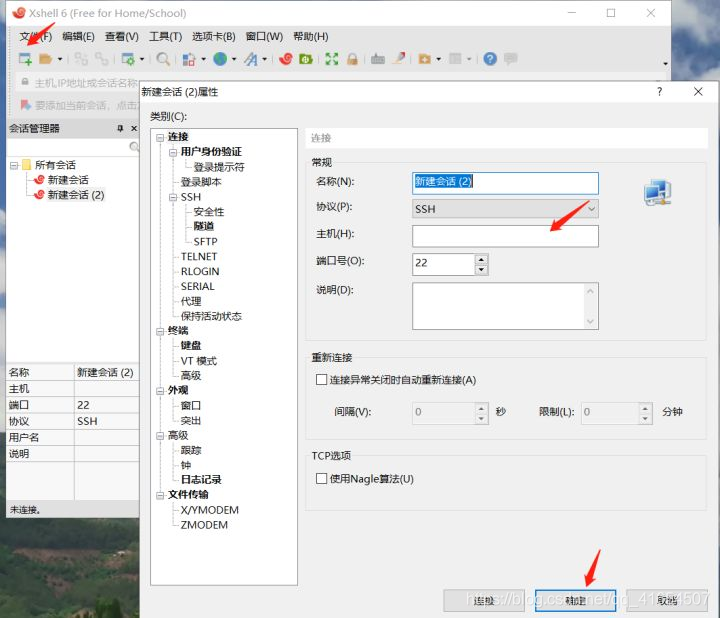Click the padlock lock screen icon

pyautogui.click(x=352, y=59)
